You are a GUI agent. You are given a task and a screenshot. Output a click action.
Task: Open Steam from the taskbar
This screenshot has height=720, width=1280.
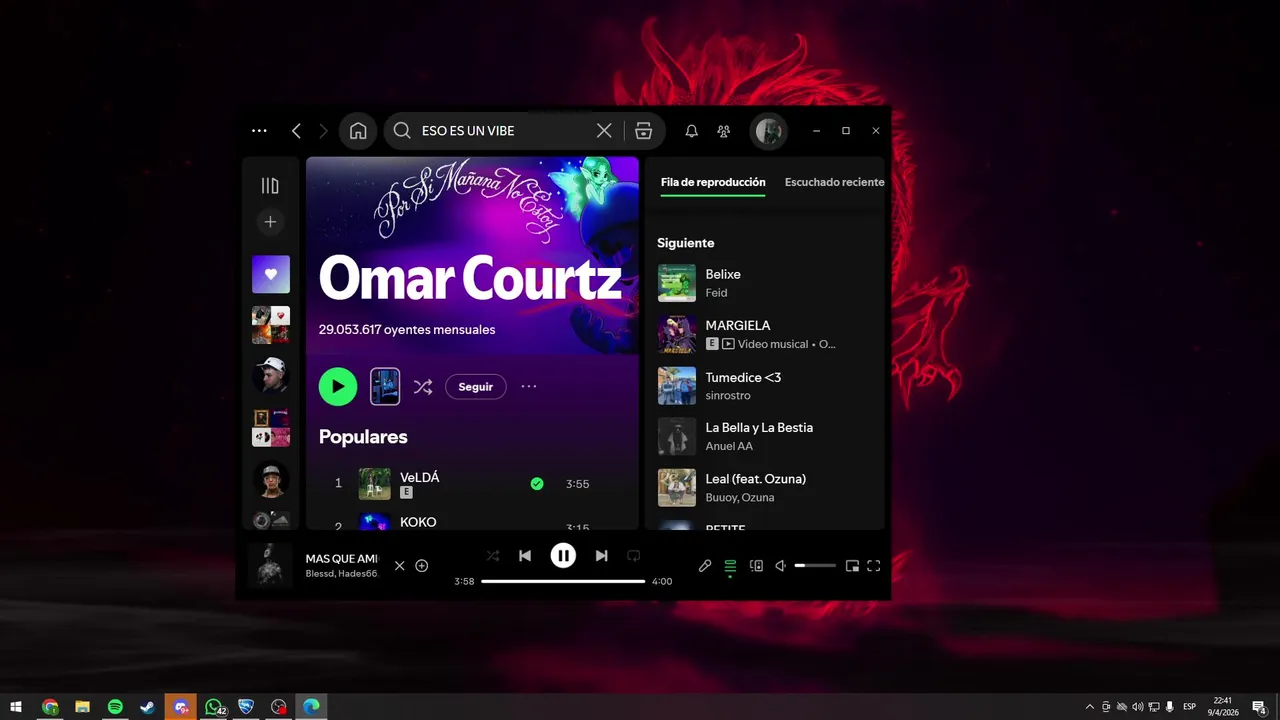pos(147,707)
